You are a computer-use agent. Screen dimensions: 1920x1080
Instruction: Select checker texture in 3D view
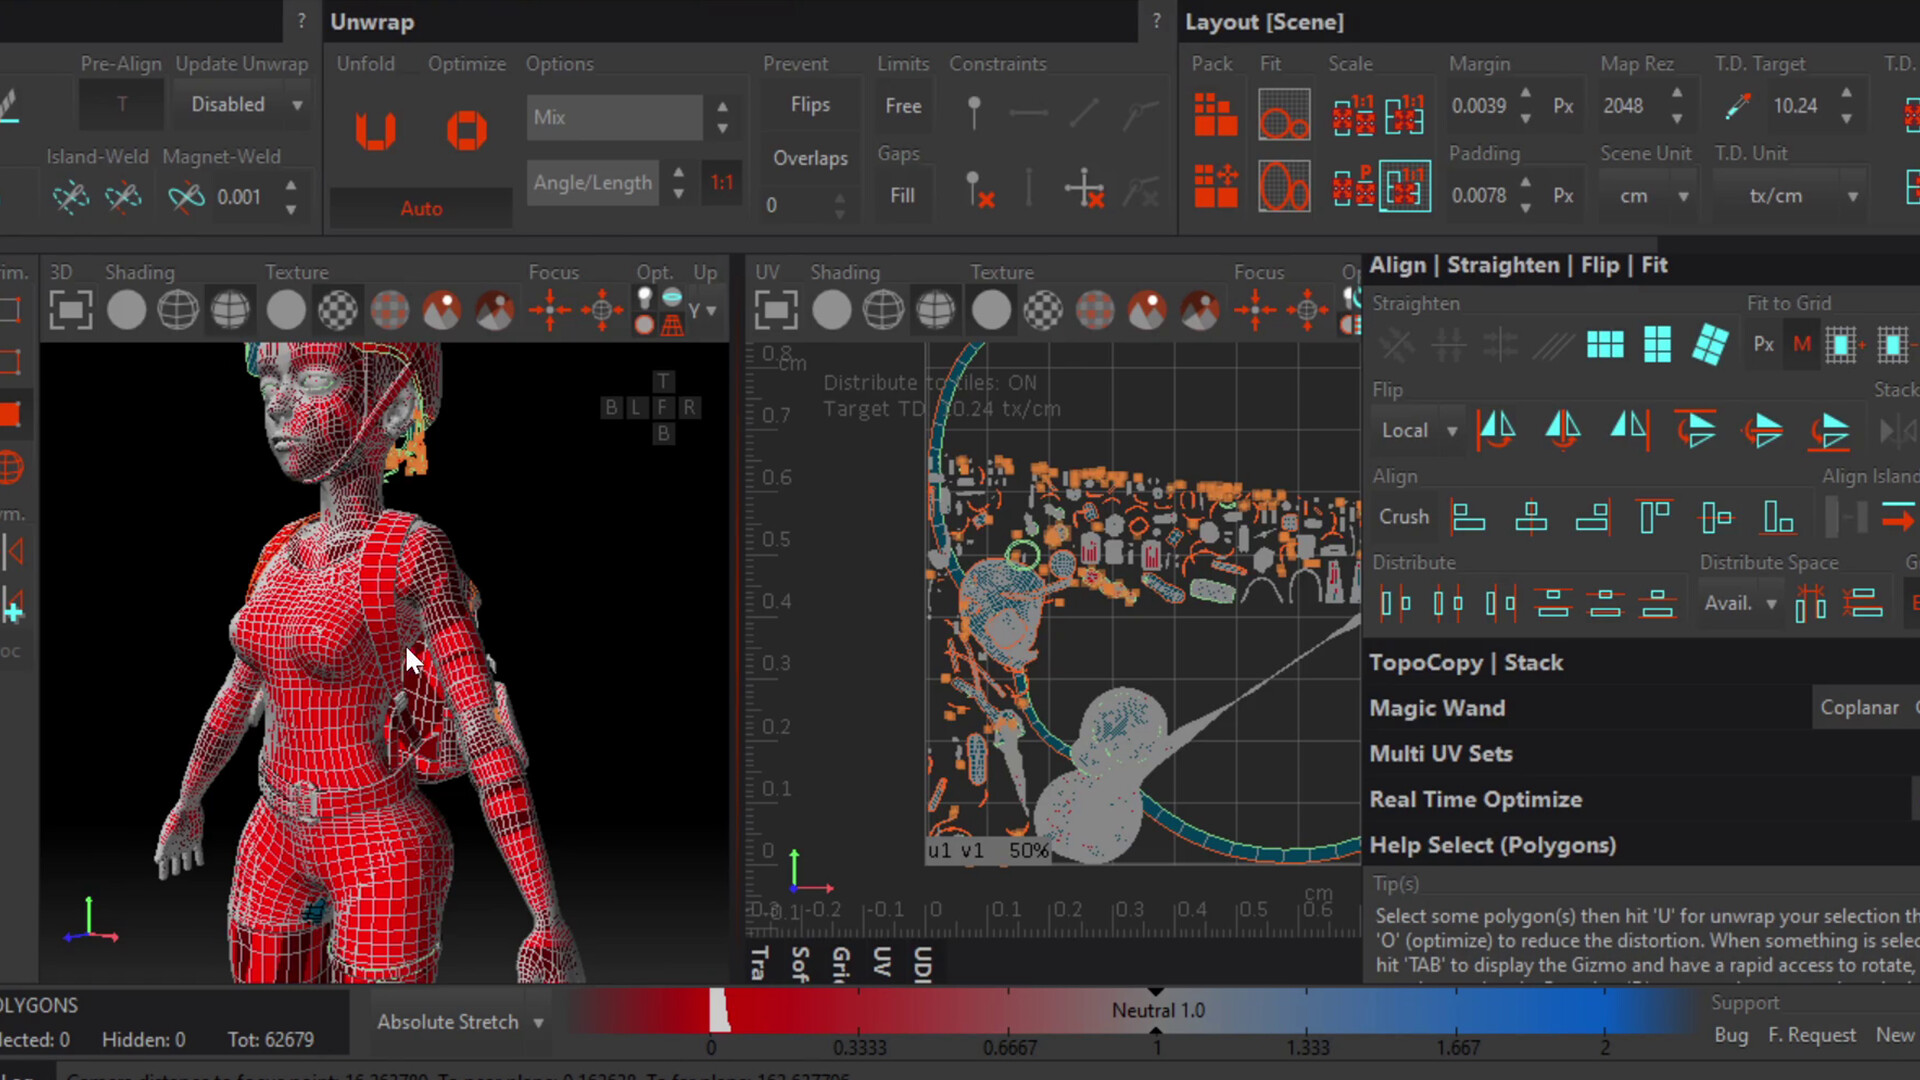click(338, 310)
